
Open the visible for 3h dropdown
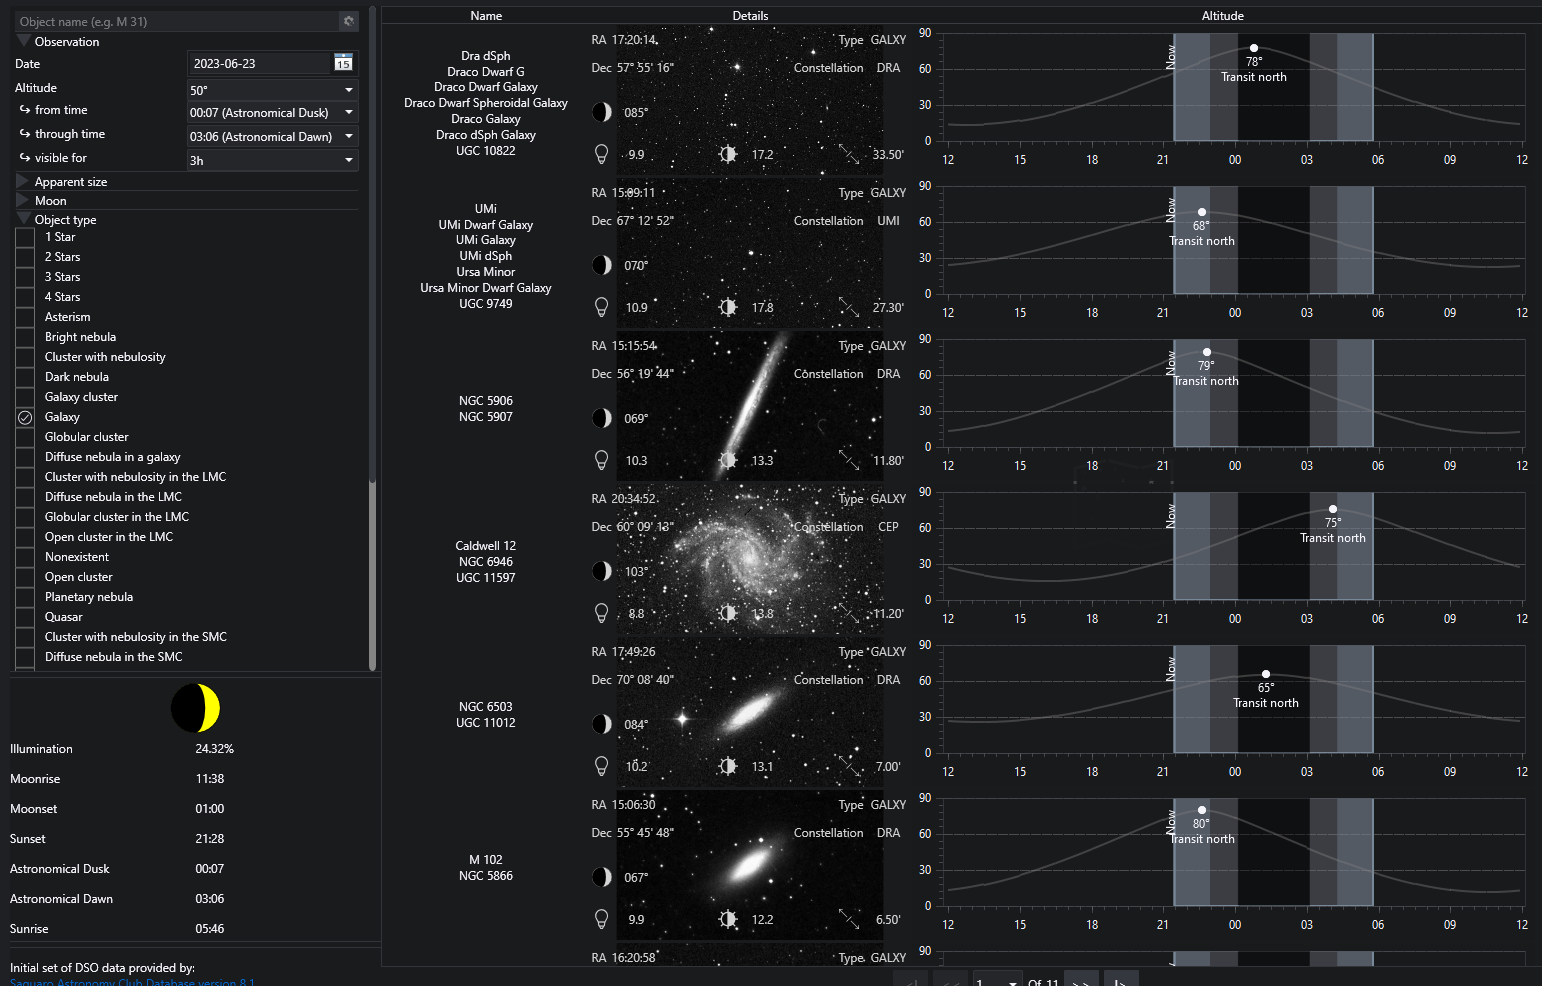272,160
